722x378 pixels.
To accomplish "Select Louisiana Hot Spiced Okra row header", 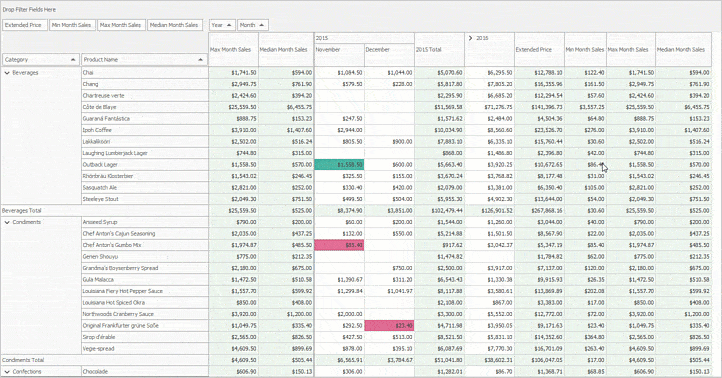I will [x=145, y=303].
